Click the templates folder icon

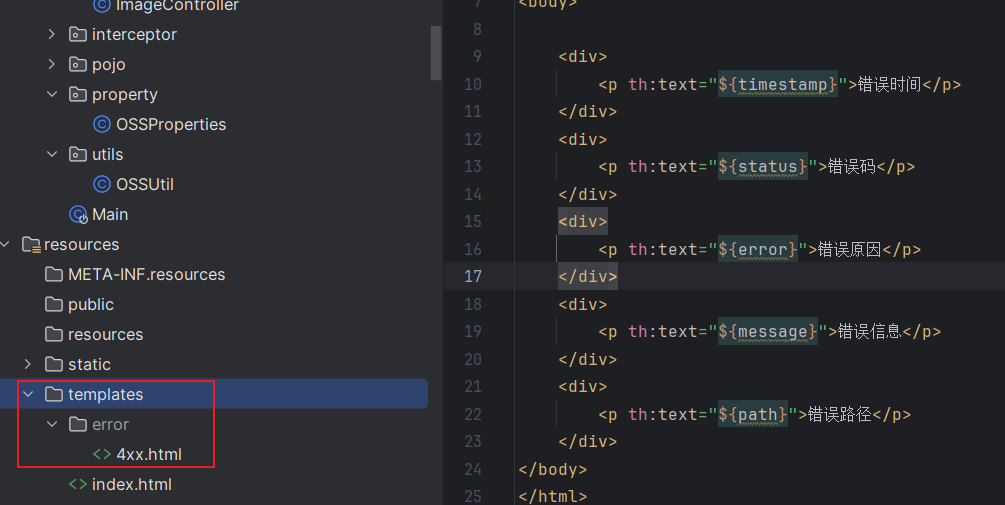click(54, 394)
